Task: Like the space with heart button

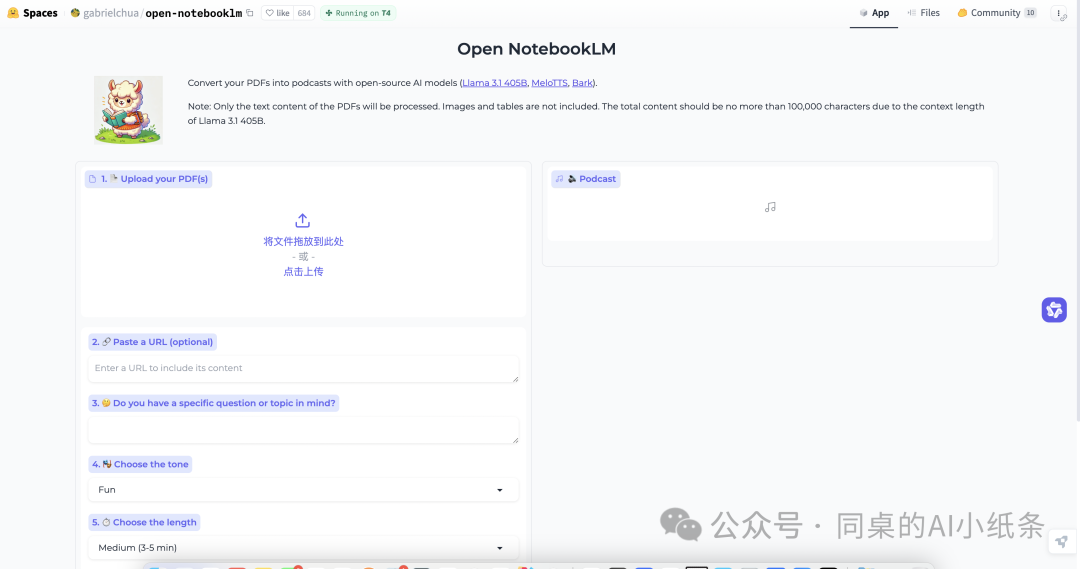Action: [x=278, y=13]
